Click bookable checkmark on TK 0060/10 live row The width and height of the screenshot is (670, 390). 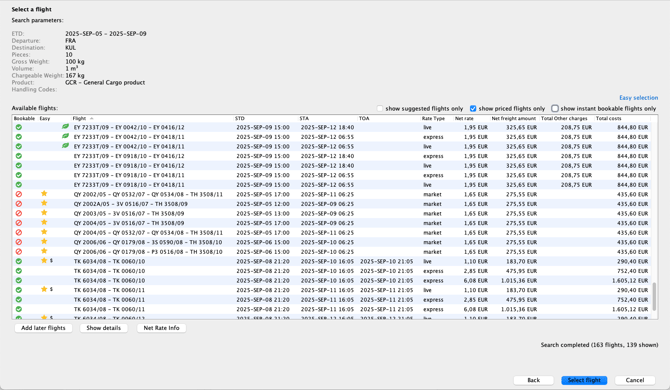(18, 261)
